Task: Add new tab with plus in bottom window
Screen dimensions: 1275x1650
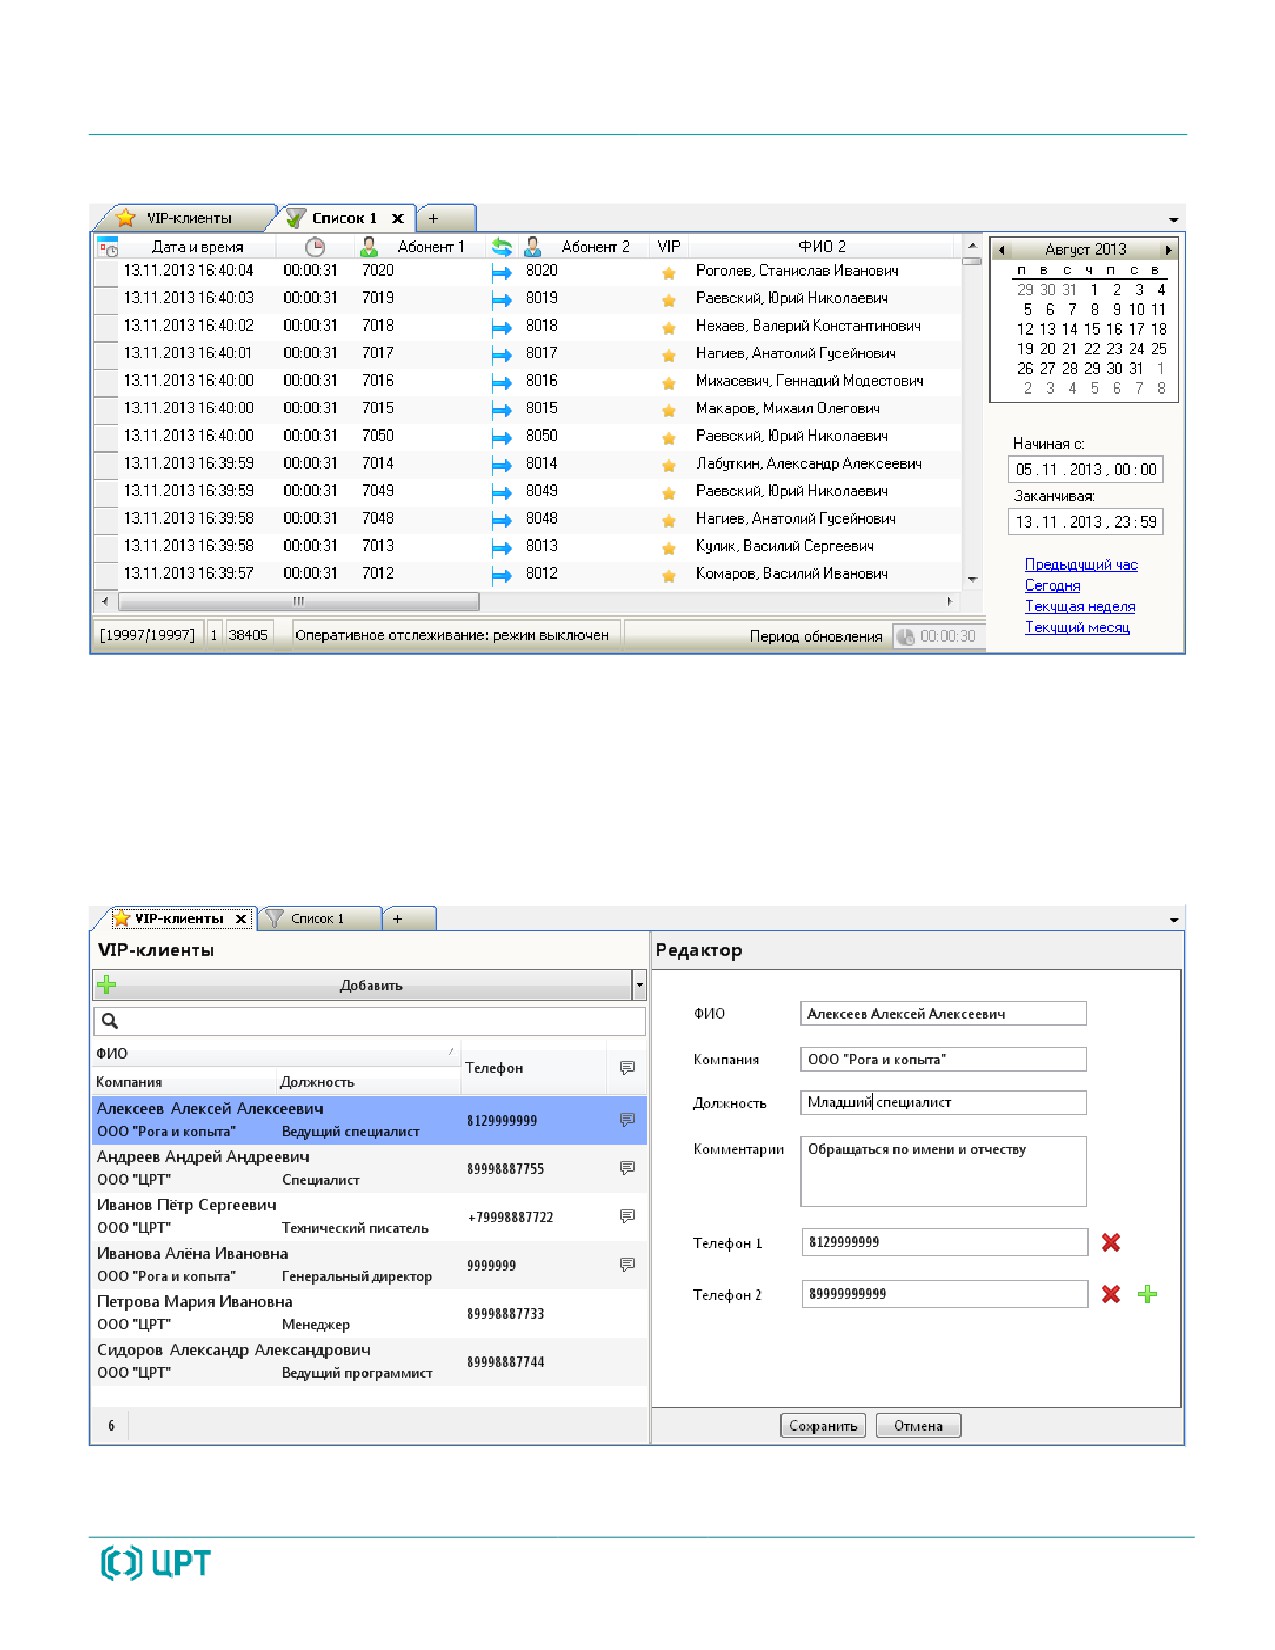Action: (x=397, y=919)
